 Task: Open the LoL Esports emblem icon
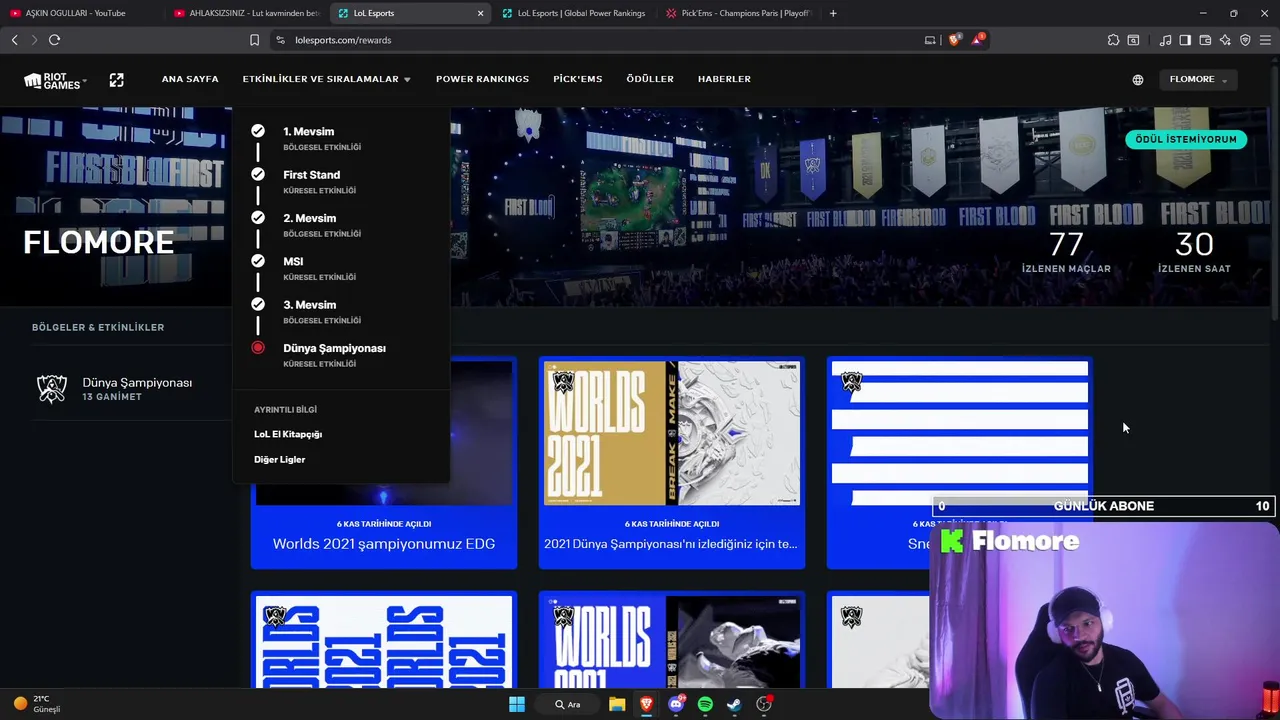tap(117, 79)
